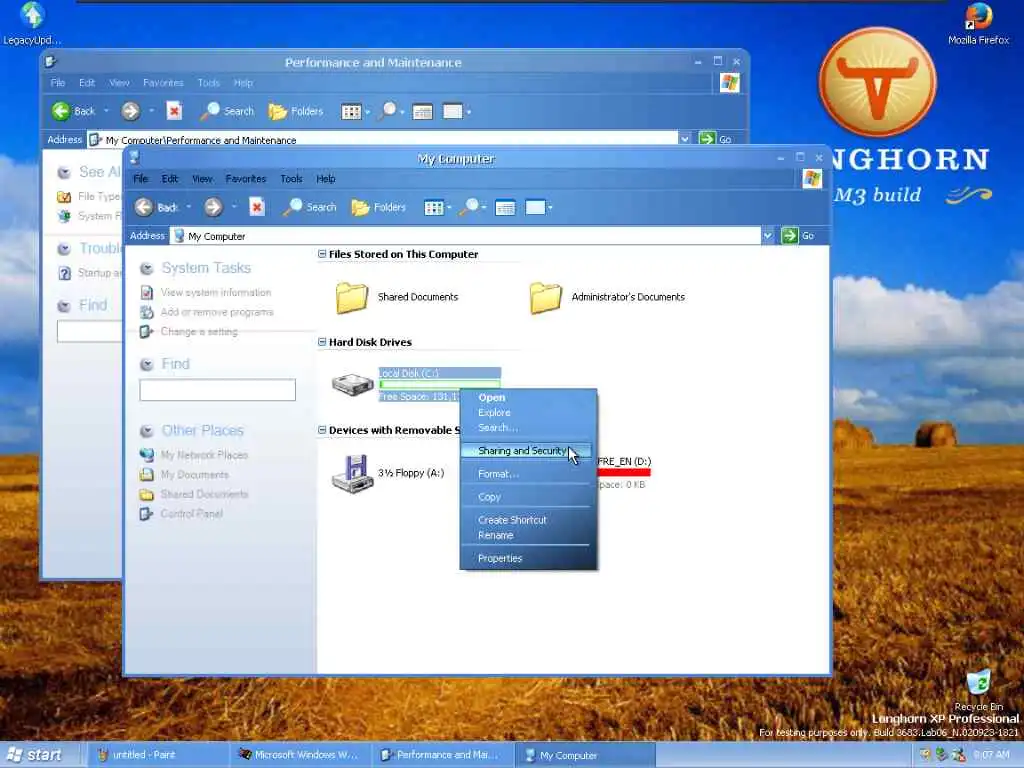Click Back in Performance and Maintenance window
1024x768 pixels.
(x=73, y=111)
